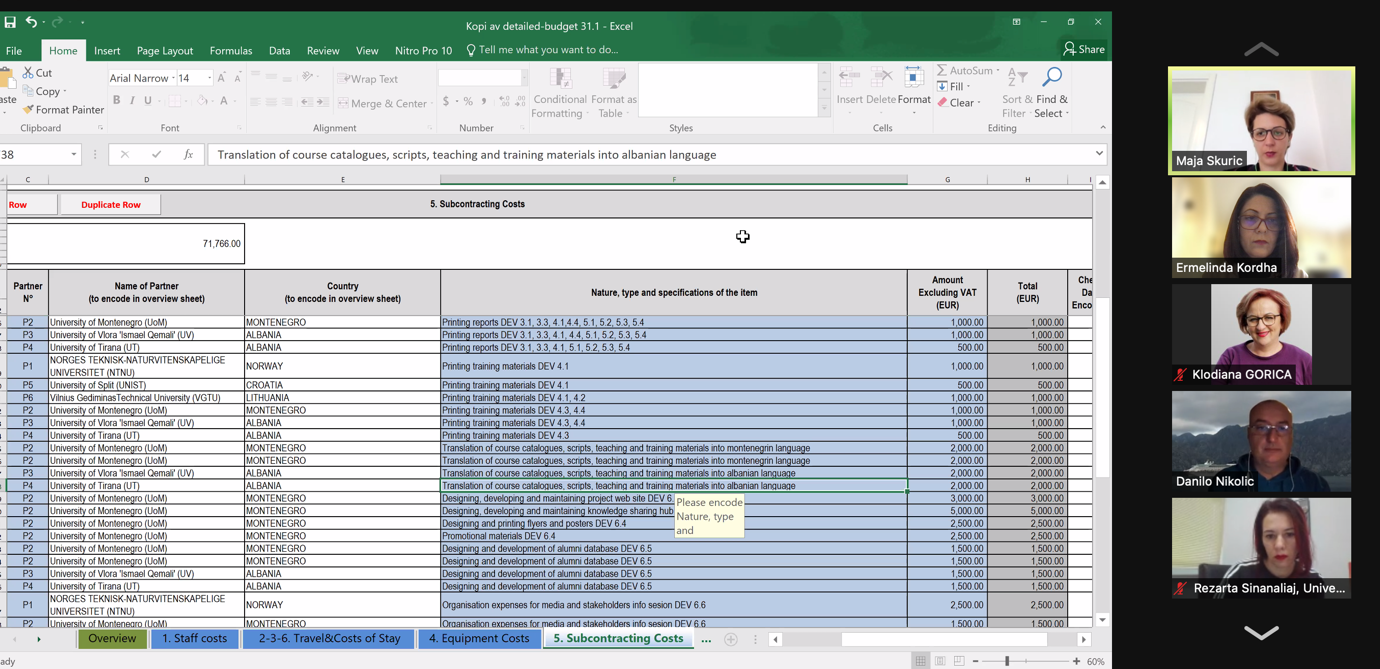Click the Font Color A swatch
1380x669 pixels.
[x=224, y=101]
